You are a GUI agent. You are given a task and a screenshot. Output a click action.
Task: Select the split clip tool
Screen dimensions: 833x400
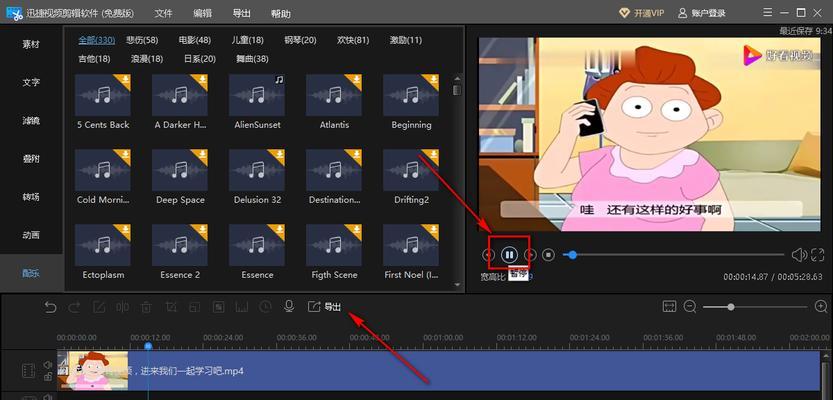[123, 307]
